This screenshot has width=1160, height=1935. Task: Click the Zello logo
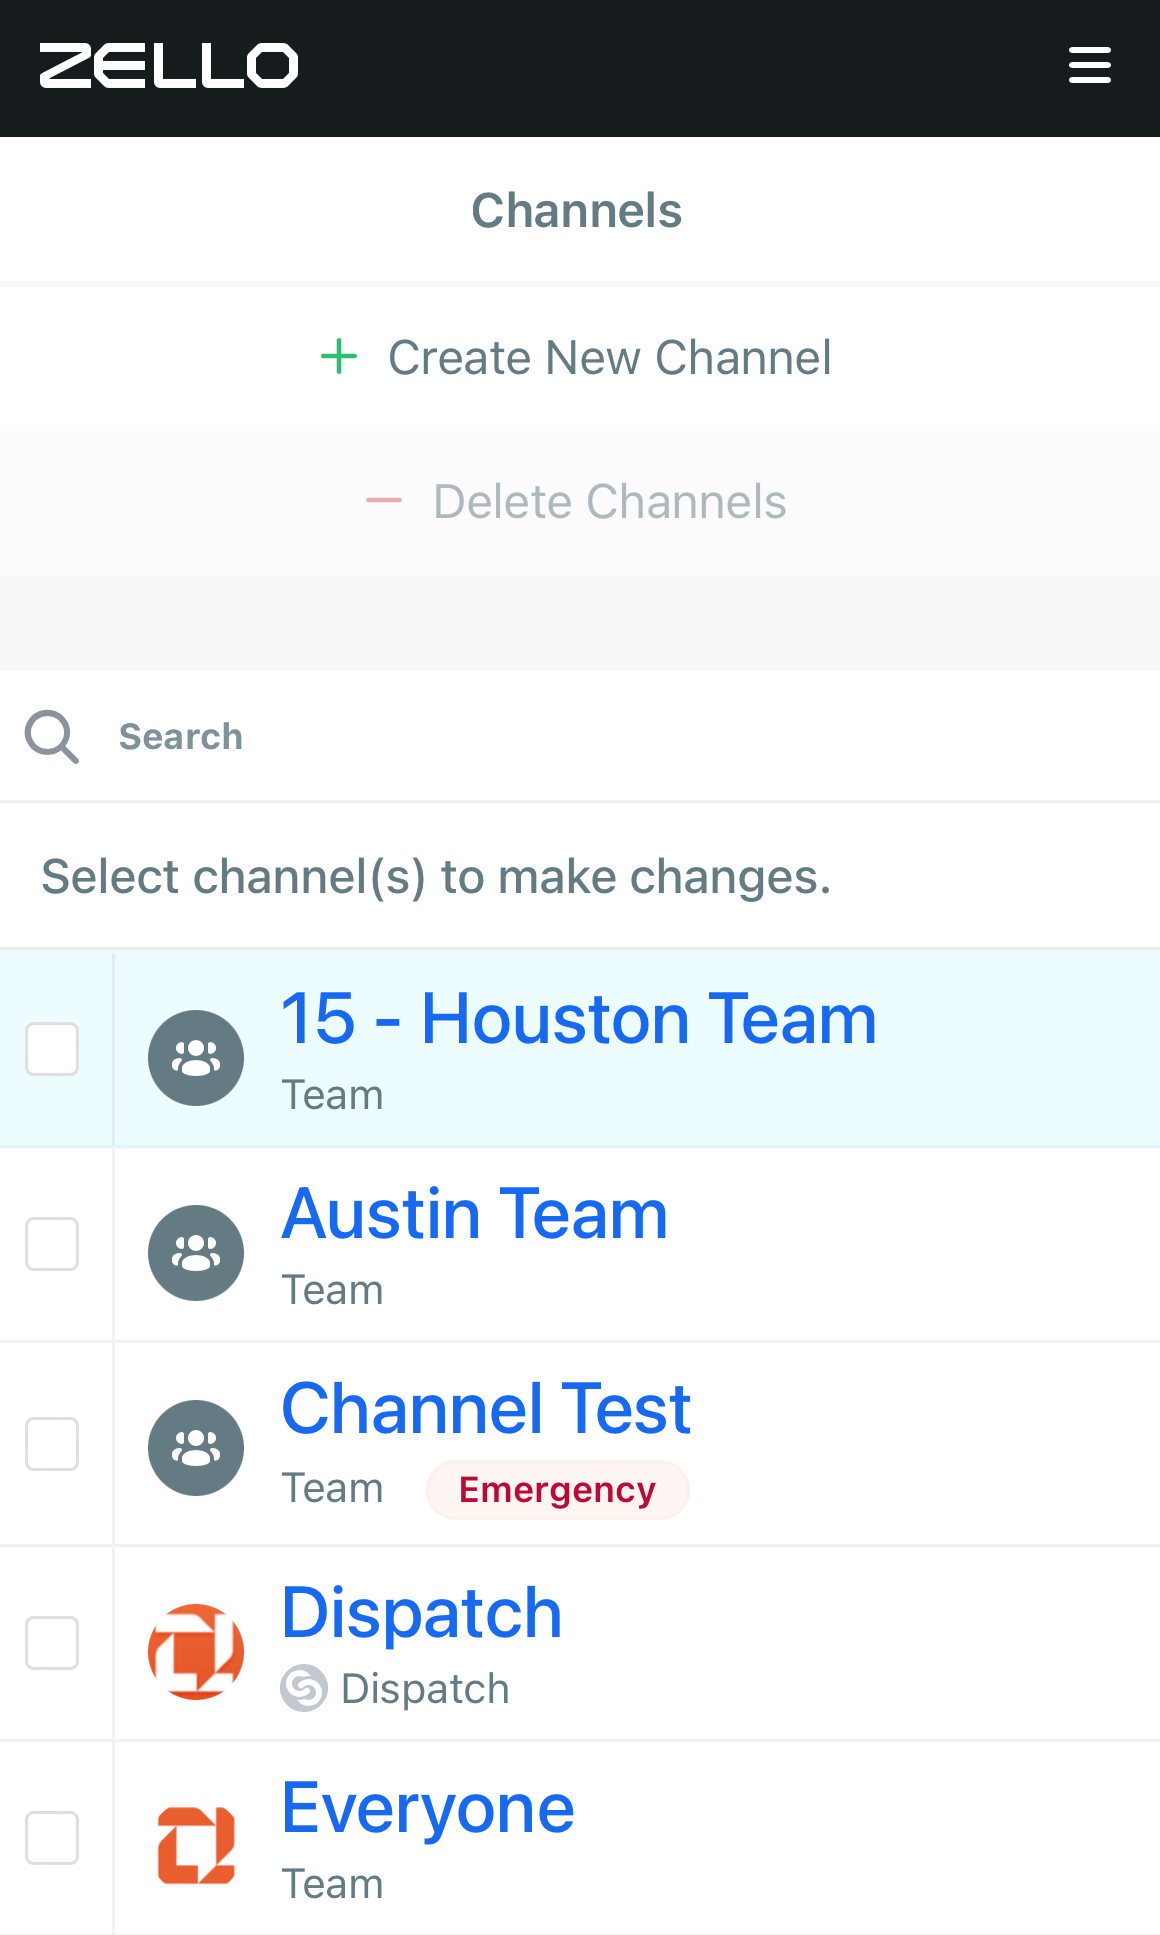169,66
